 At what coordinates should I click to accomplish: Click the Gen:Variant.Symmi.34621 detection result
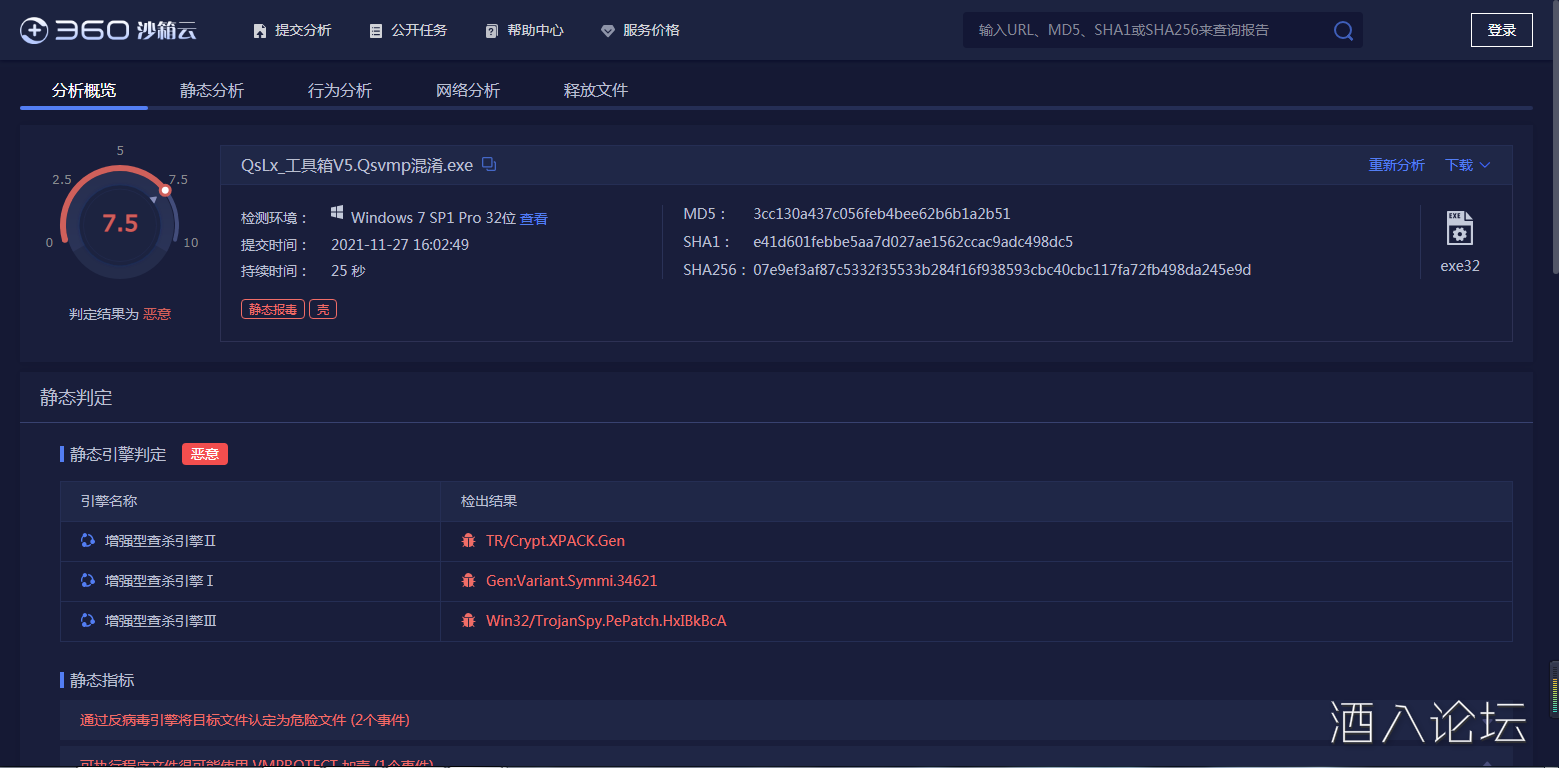[572, 581]
